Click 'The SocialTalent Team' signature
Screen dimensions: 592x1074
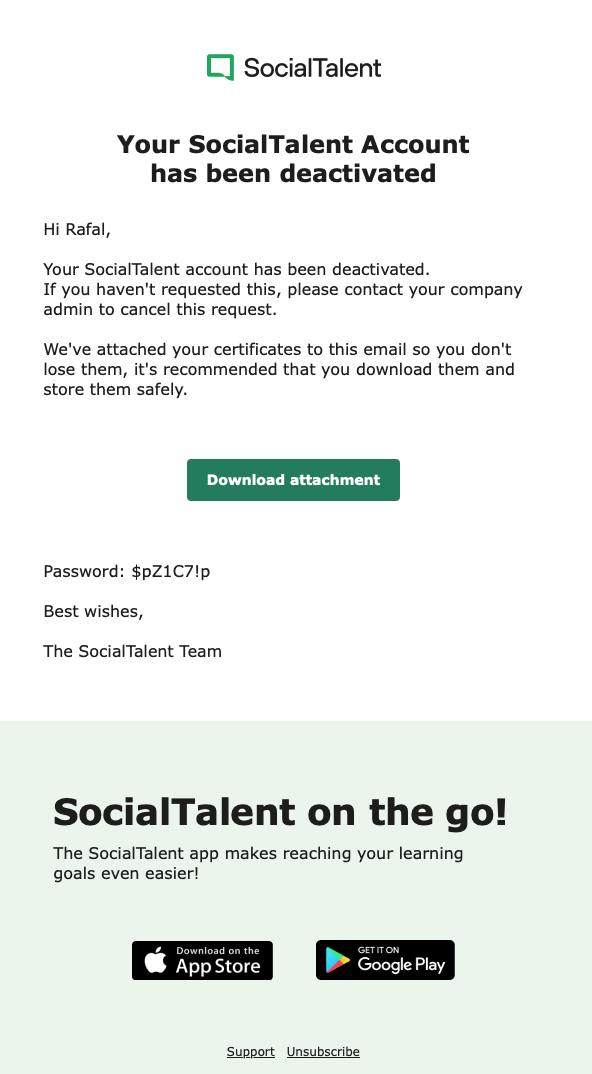(x=132, y=651)
